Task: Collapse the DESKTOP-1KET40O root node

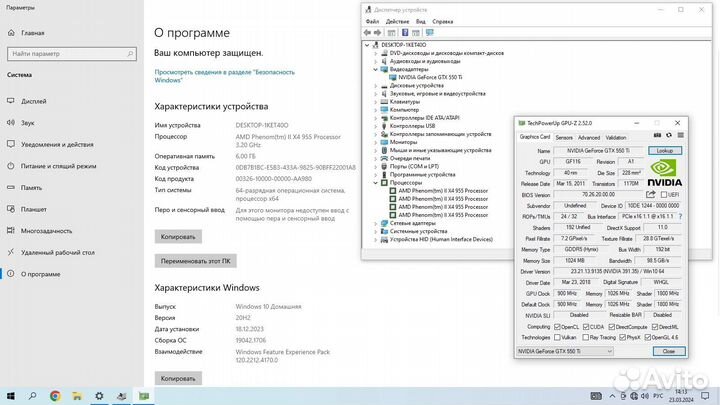Action: 367,45
